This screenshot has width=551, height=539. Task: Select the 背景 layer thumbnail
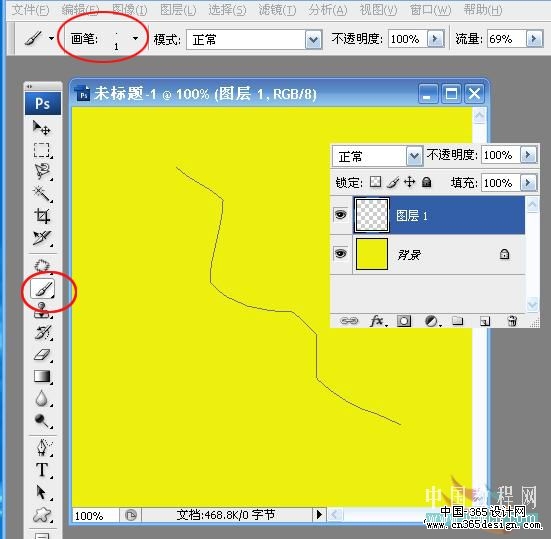[372, 254]
